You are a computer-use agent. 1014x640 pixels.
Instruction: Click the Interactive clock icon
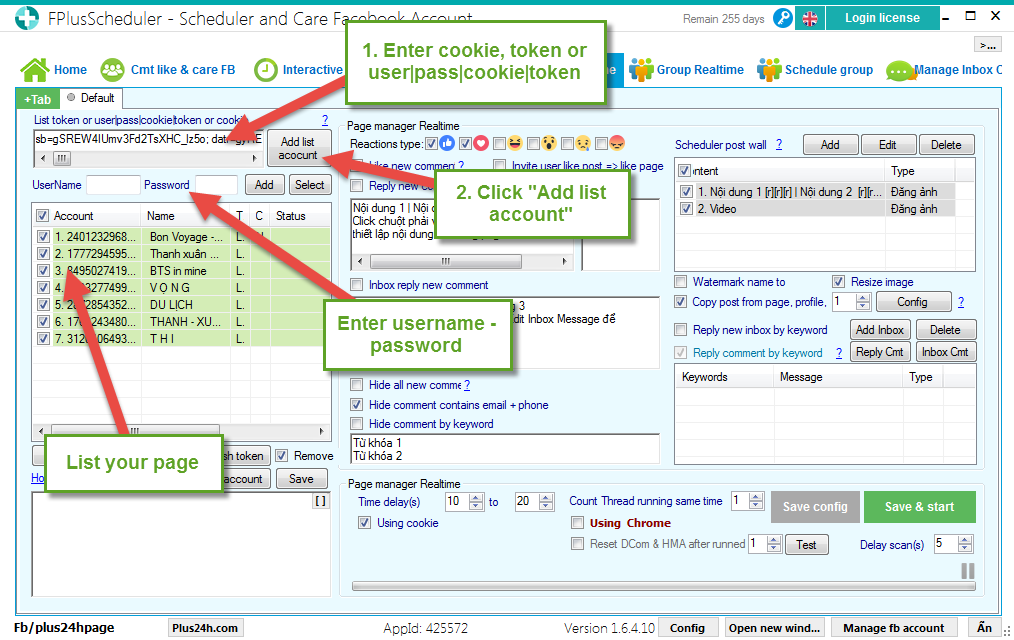point(265,70)
